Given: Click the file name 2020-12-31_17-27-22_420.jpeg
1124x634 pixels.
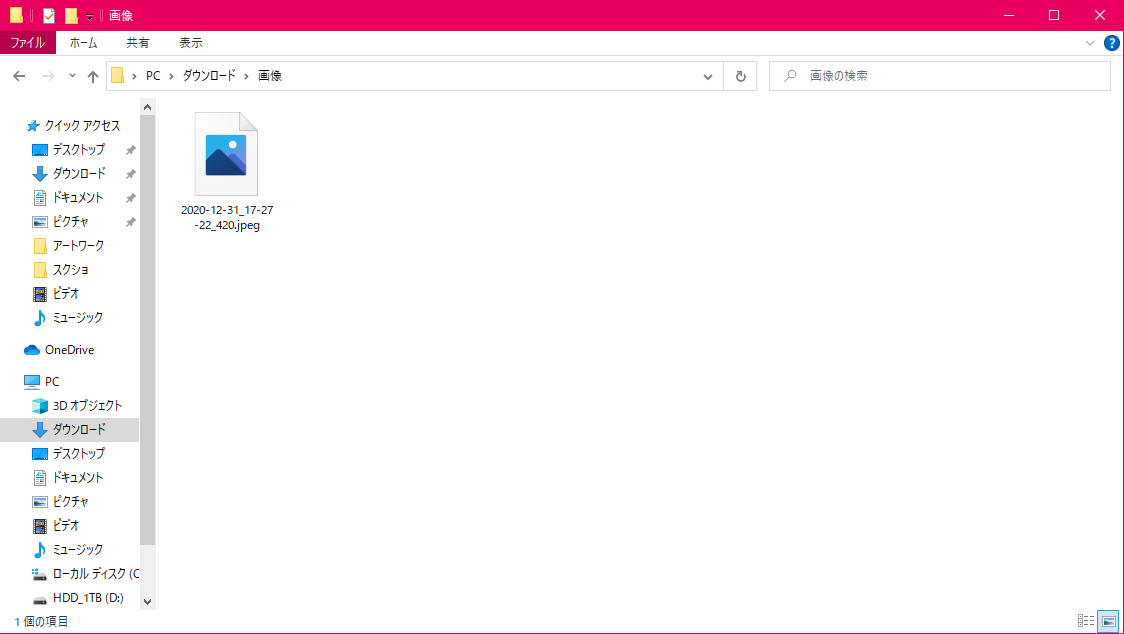Looking at the screenshot, I should tap(227, 217).
